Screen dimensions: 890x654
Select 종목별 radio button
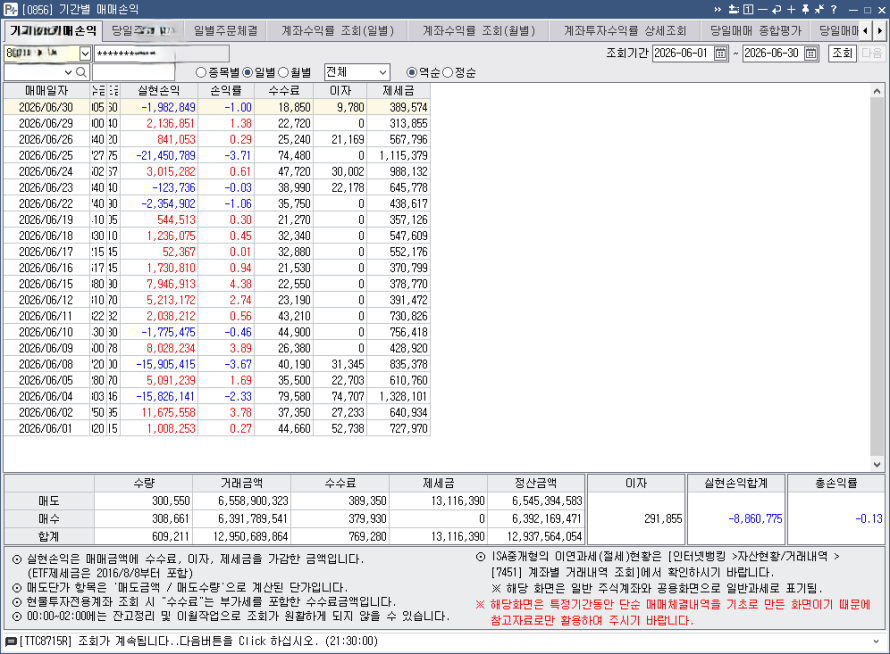(200, 73)
